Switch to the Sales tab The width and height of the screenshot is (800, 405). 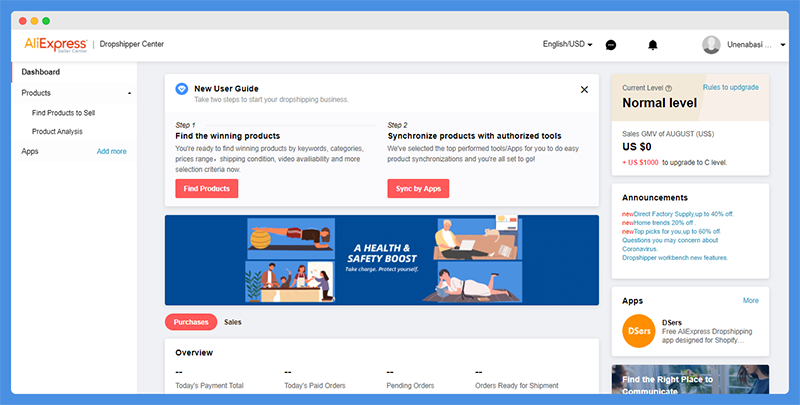233,322
